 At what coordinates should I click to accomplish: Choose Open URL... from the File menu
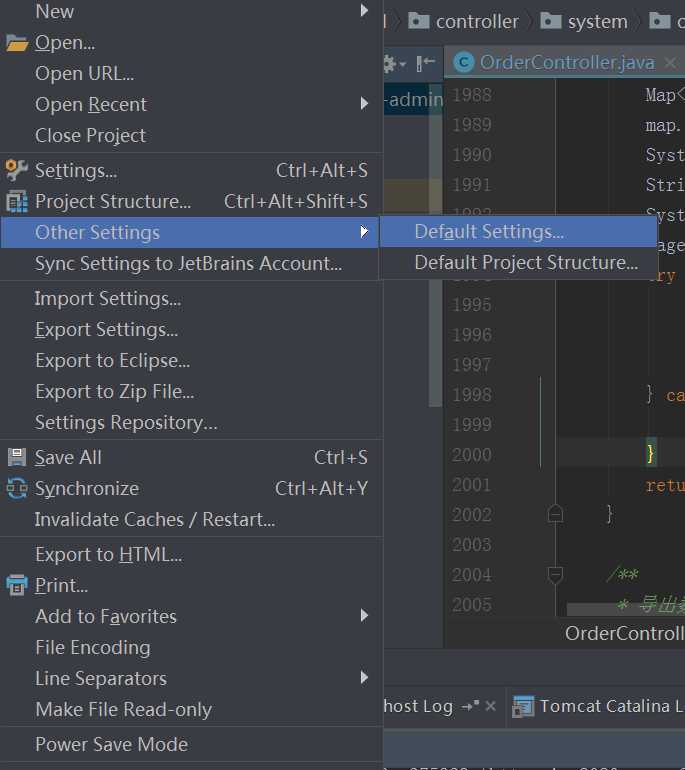[192, 74]
